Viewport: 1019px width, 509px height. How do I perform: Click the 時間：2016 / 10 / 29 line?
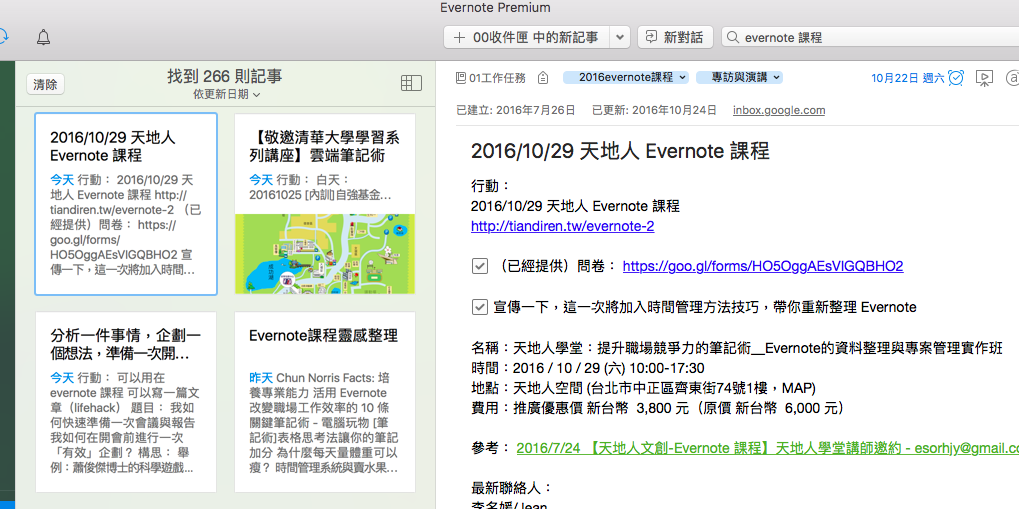tap(588, 369)
